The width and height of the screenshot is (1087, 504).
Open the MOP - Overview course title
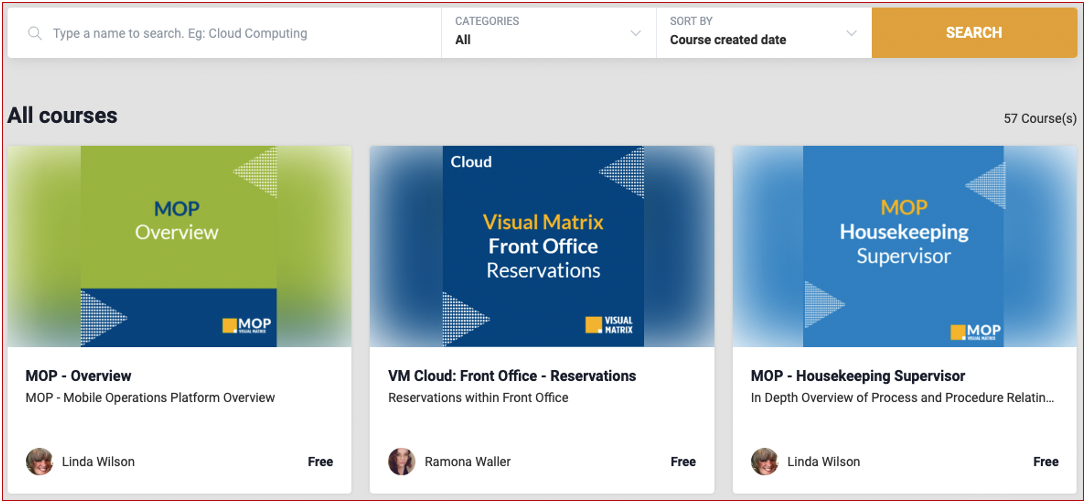78,376
